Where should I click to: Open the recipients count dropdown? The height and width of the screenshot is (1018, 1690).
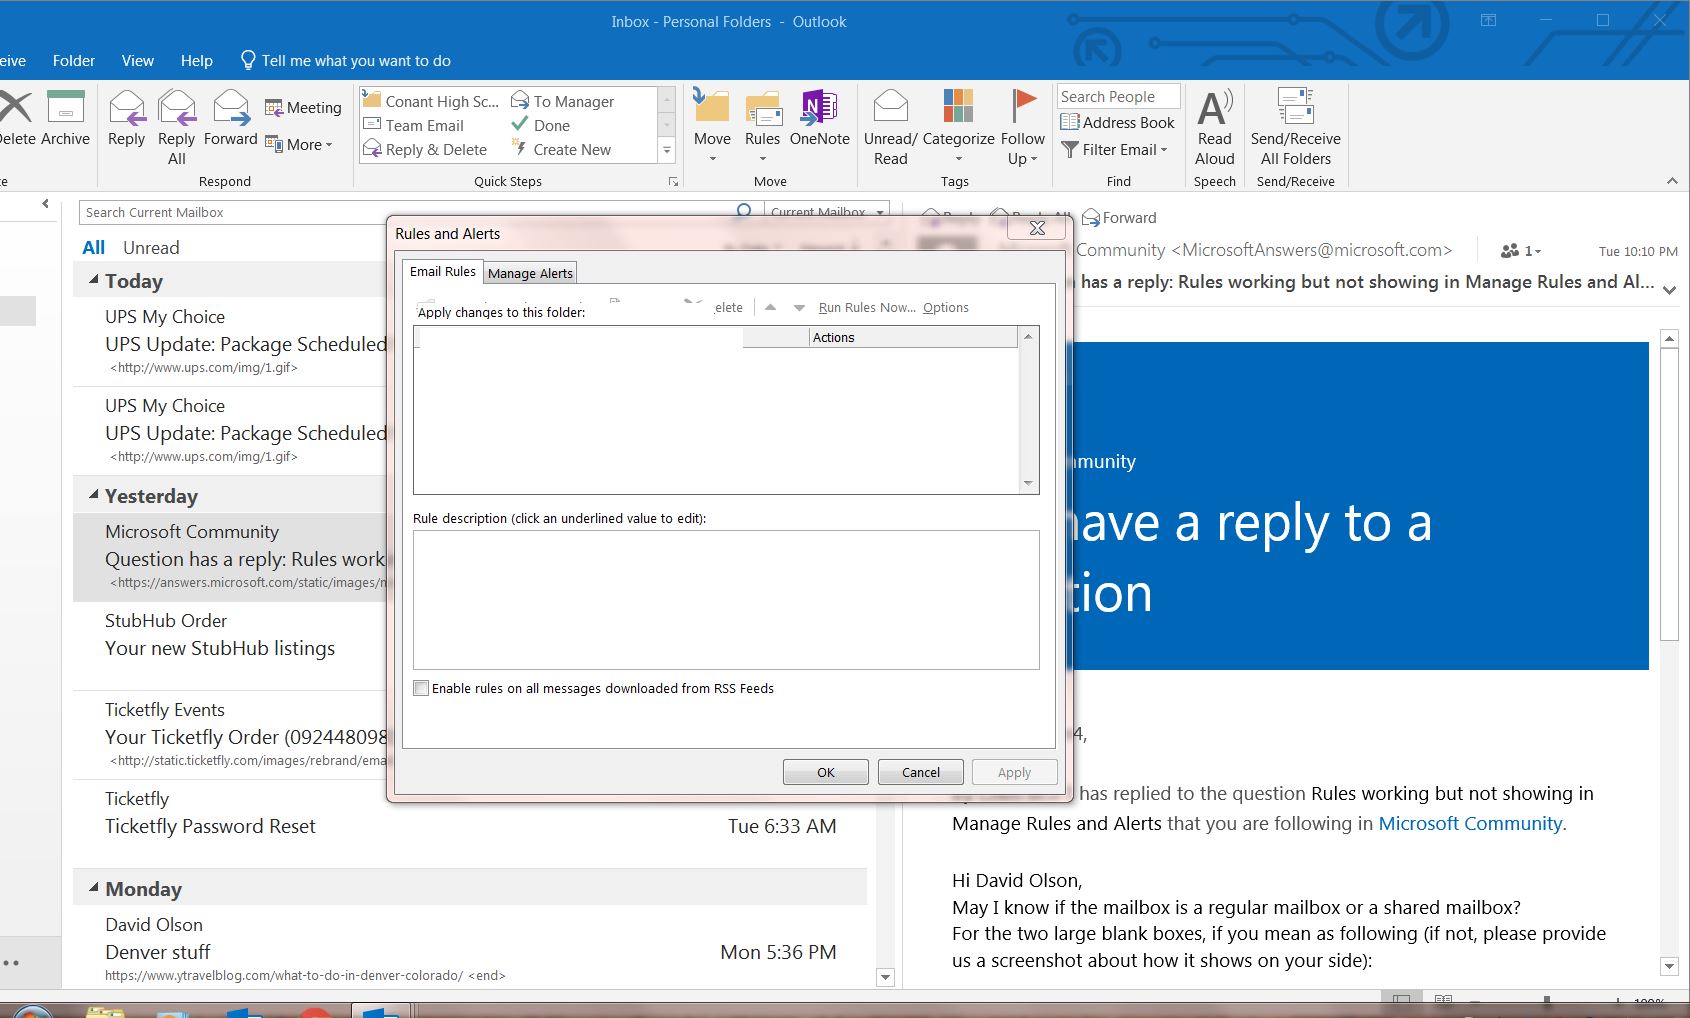tap(1521, 251)
